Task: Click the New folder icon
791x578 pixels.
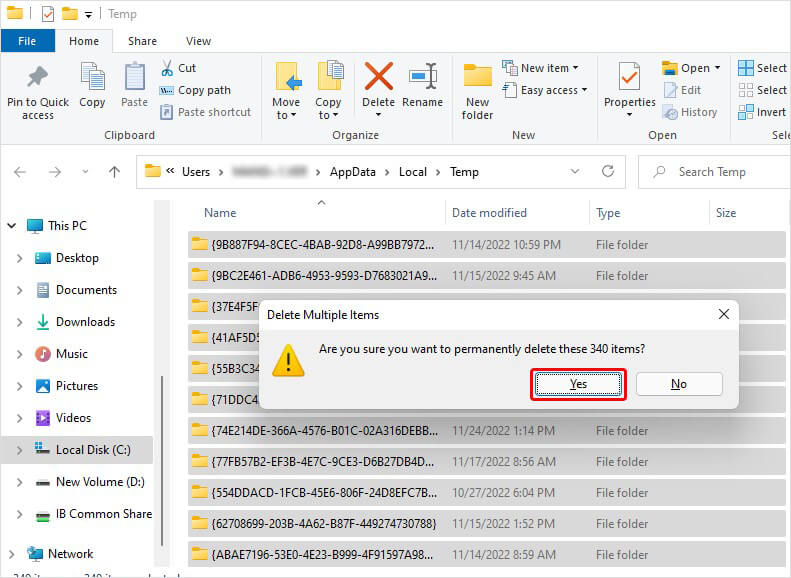Action: (x=477, y=76)
